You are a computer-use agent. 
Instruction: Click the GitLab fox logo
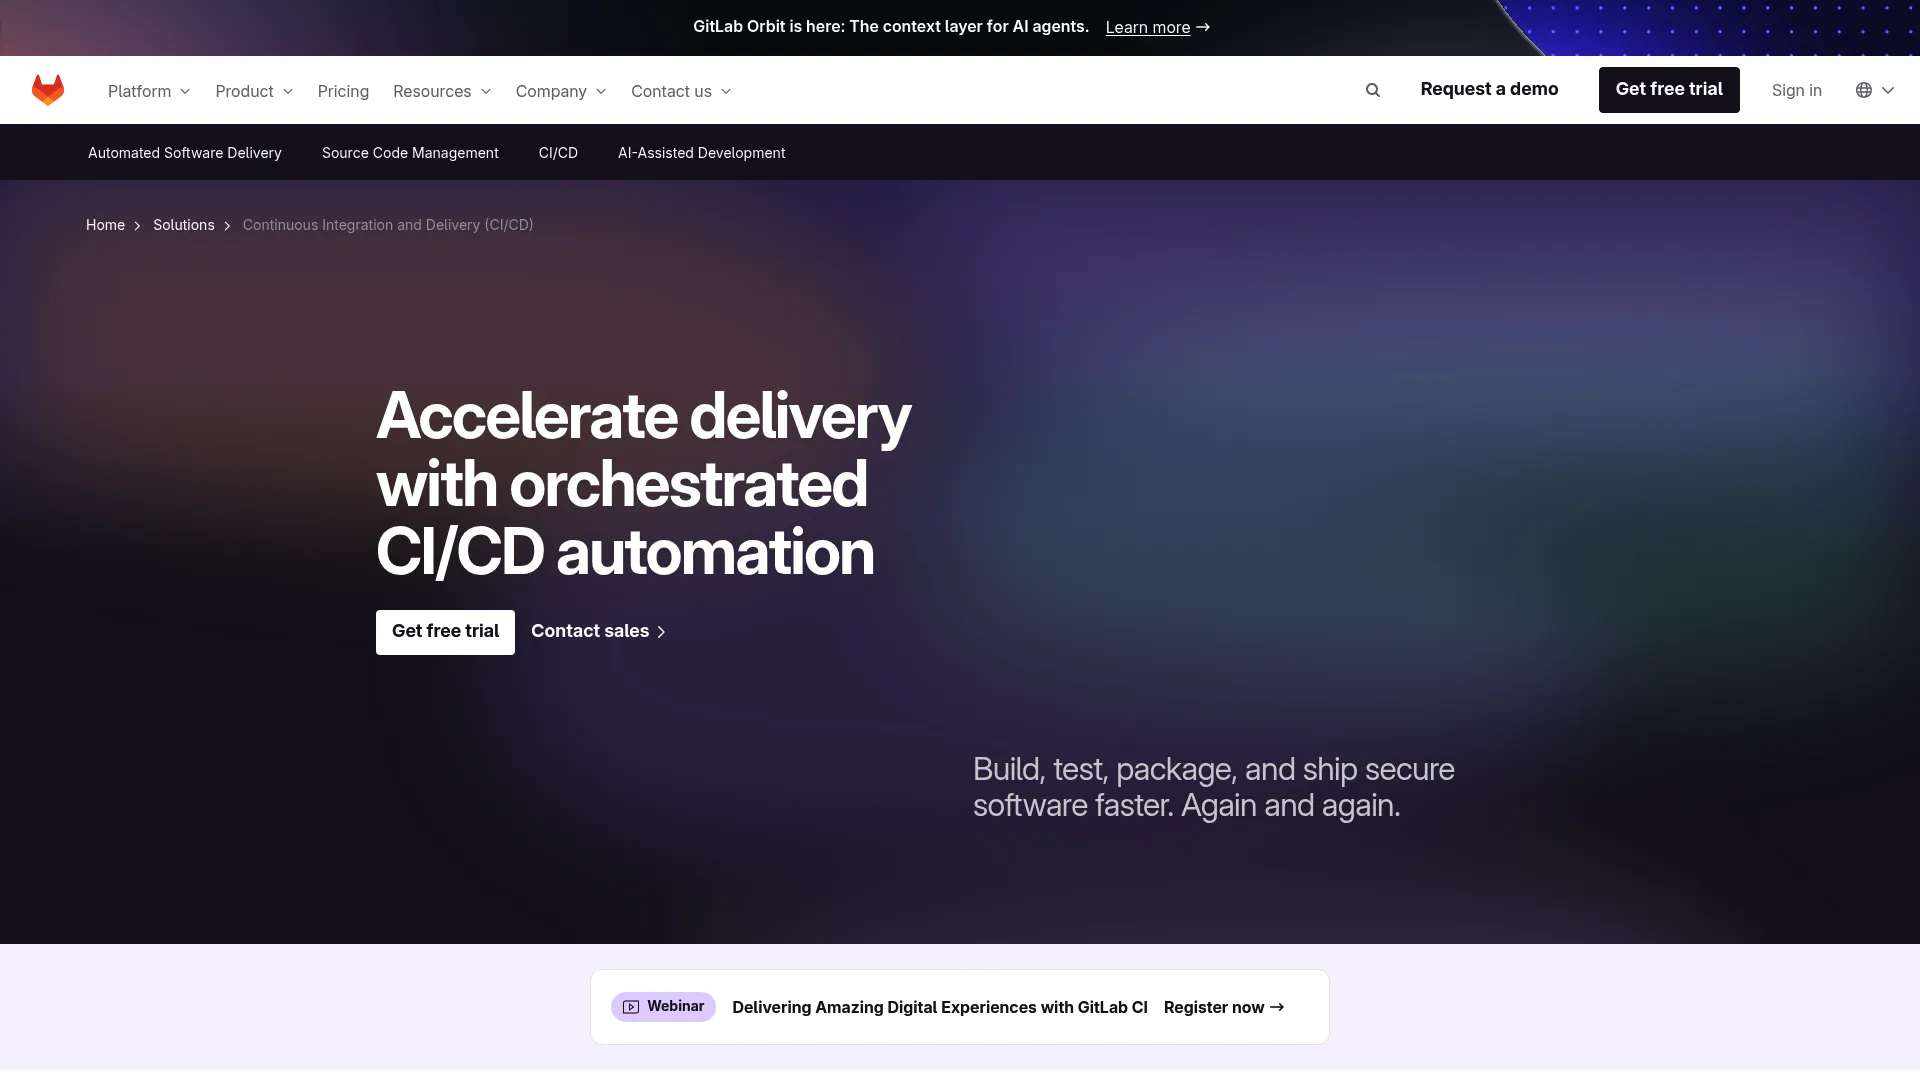click(x=48, y=90)
